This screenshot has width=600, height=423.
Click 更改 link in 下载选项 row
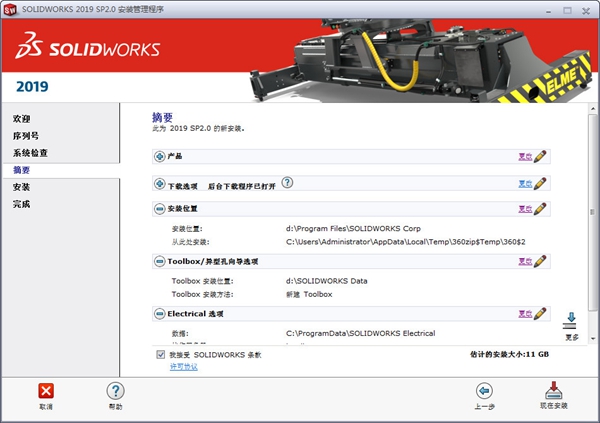(x=525, y=184)
